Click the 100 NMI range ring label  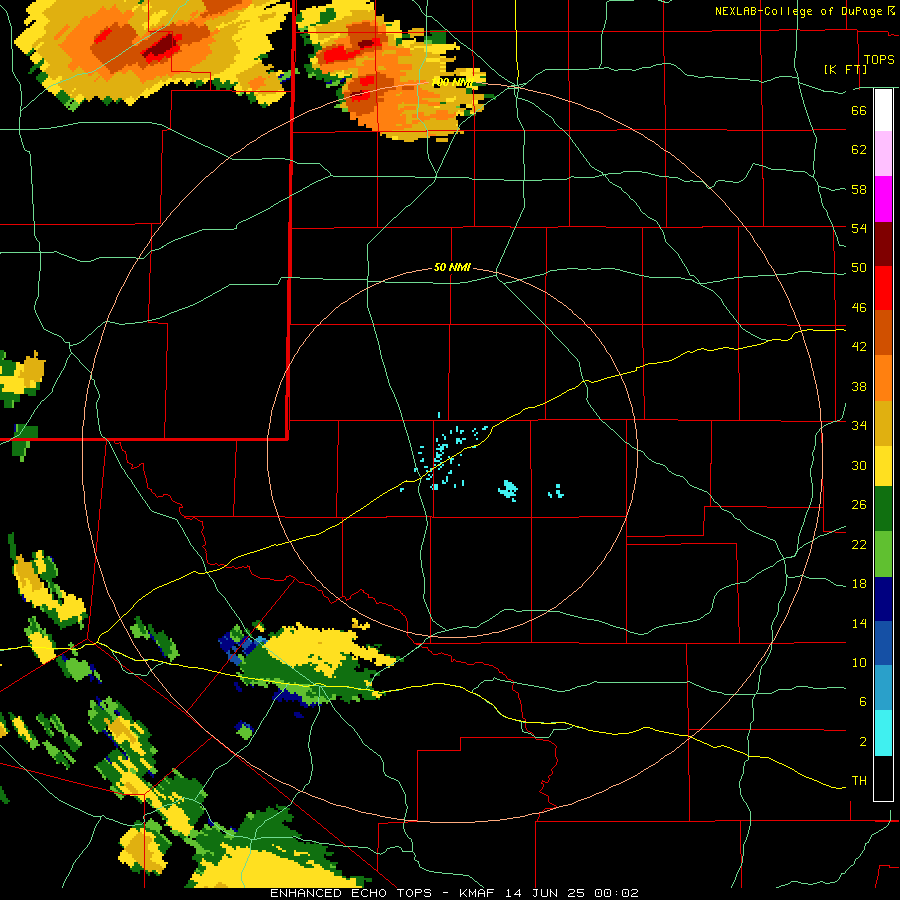click(453, 83)
